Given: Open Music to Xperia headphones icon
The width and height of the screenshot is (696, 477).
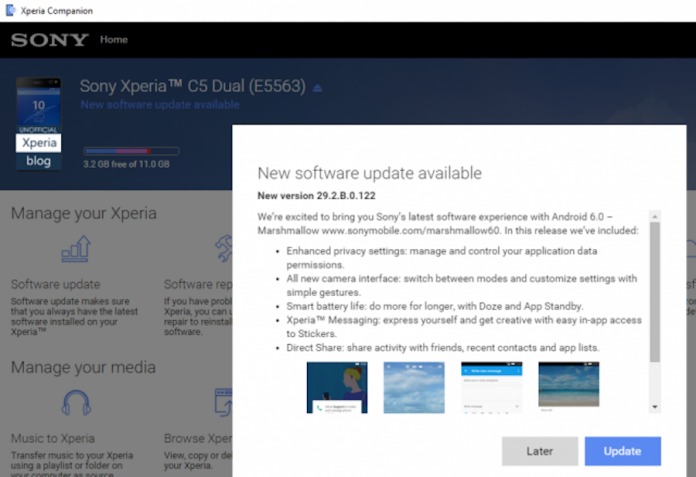Looking at the screenshot, I should tap(76, 402).
